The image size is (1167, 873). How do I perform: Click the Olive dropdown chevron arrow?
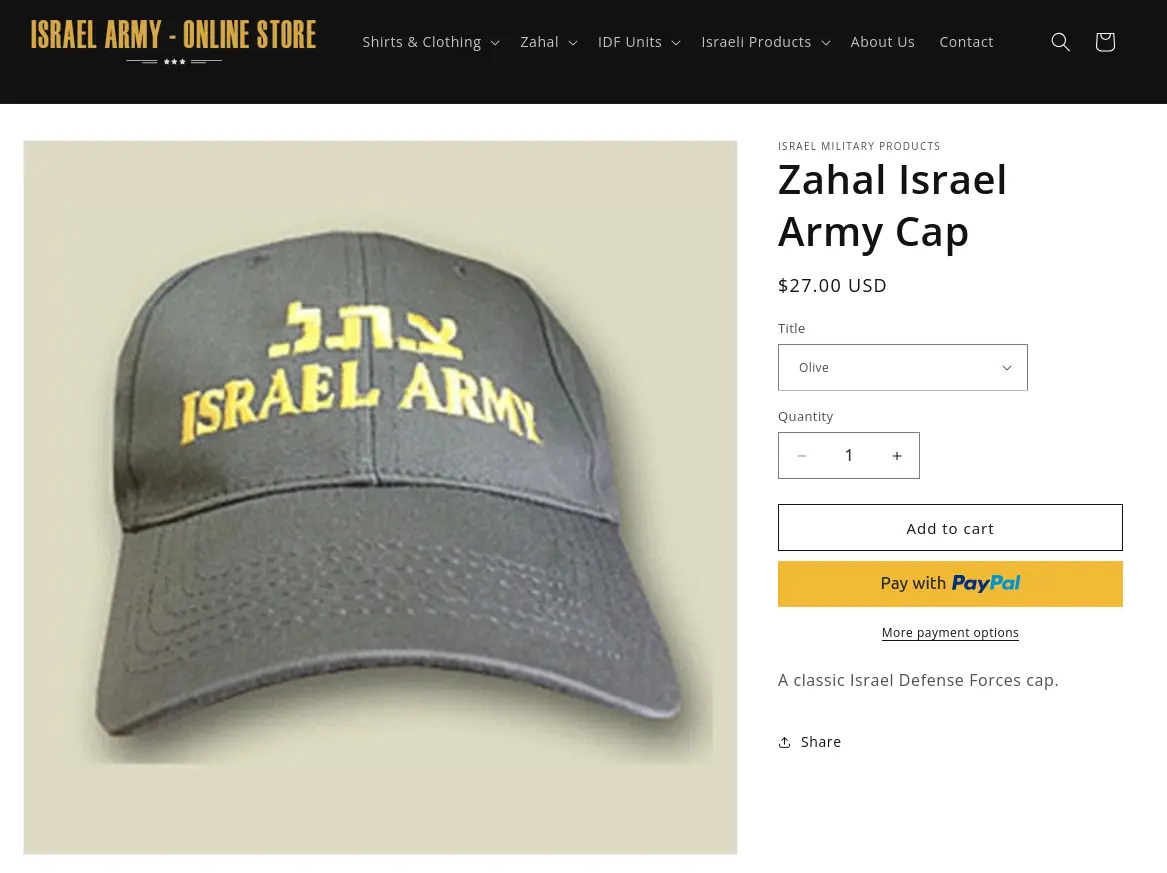[1006, 368]
